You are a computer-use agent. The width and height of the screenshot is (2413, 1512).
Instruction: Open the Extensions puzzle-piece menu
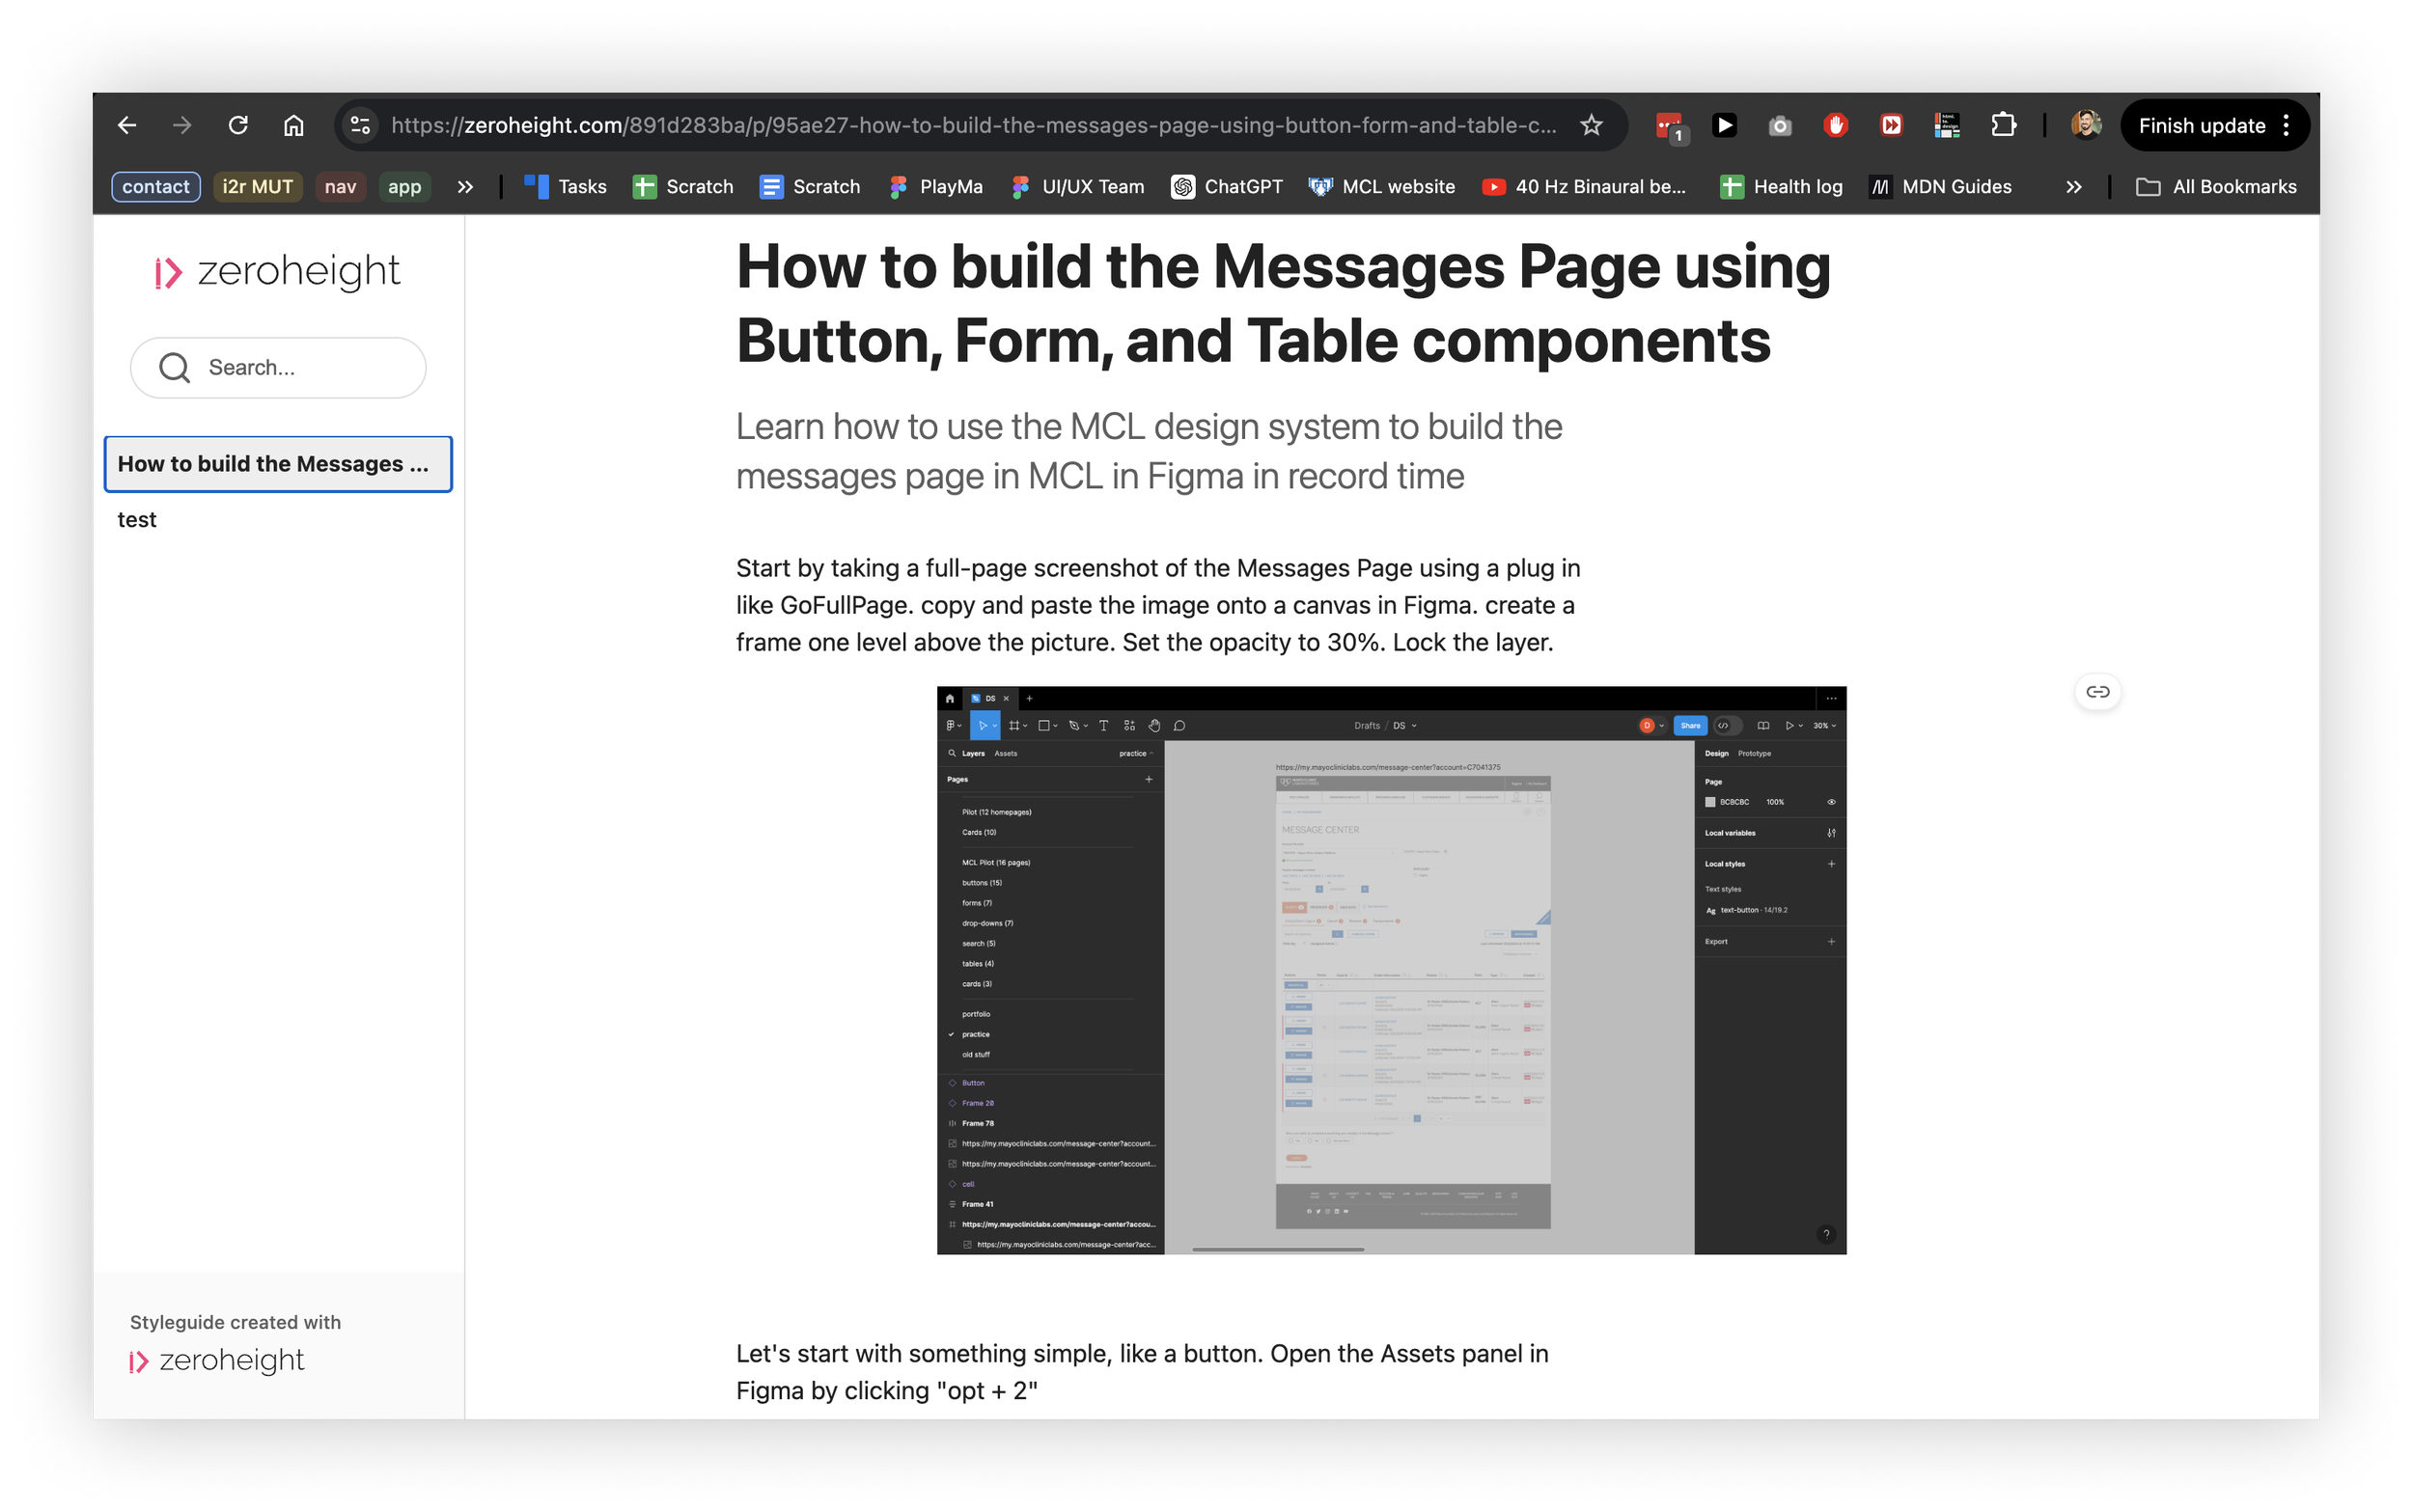[2003, 125]
